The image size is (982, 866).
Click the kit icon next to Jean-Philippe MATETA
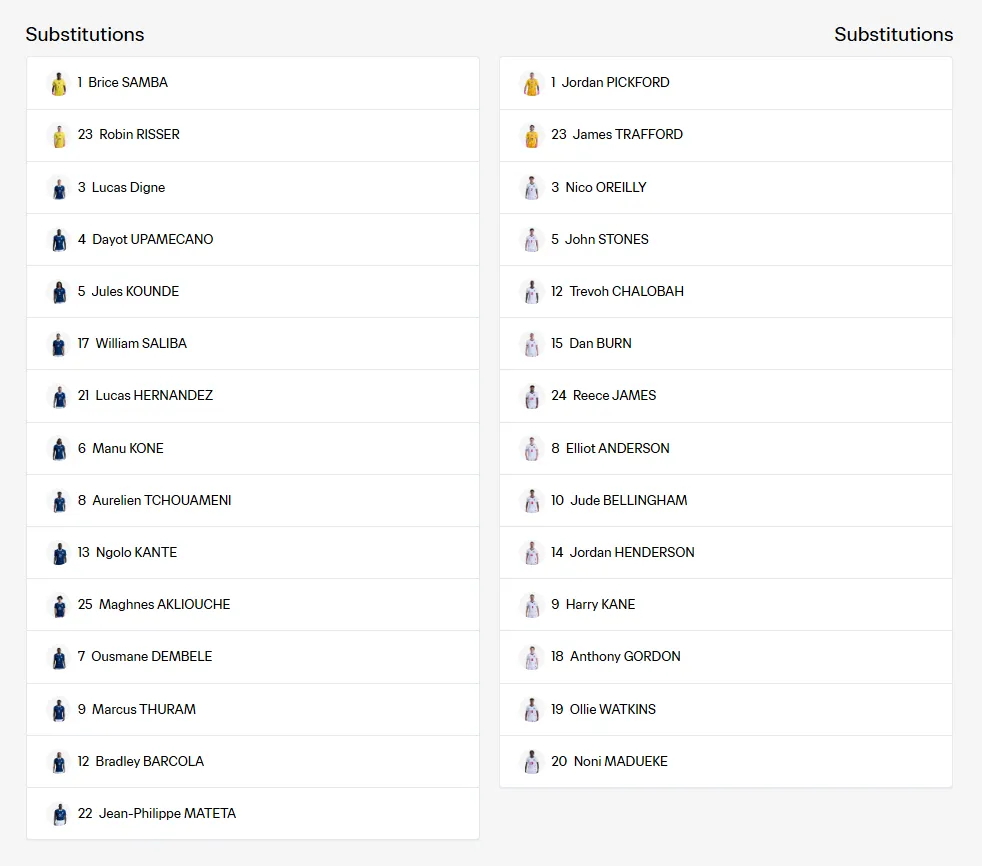pos(59,814)
